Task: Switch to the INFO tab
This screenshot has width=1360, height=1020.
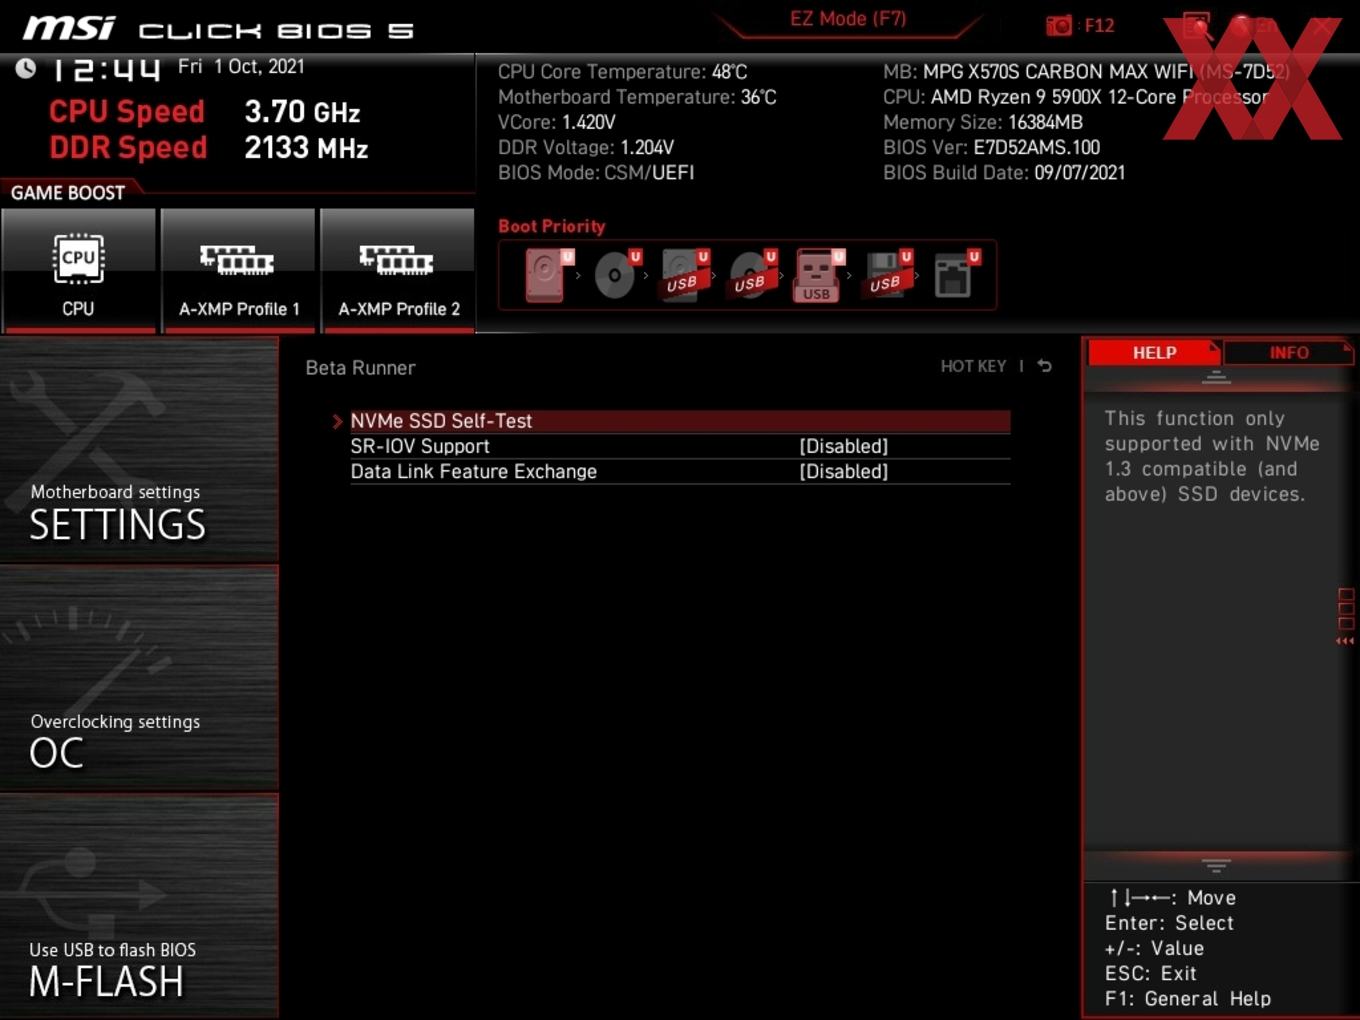Action: point(1288,352)
